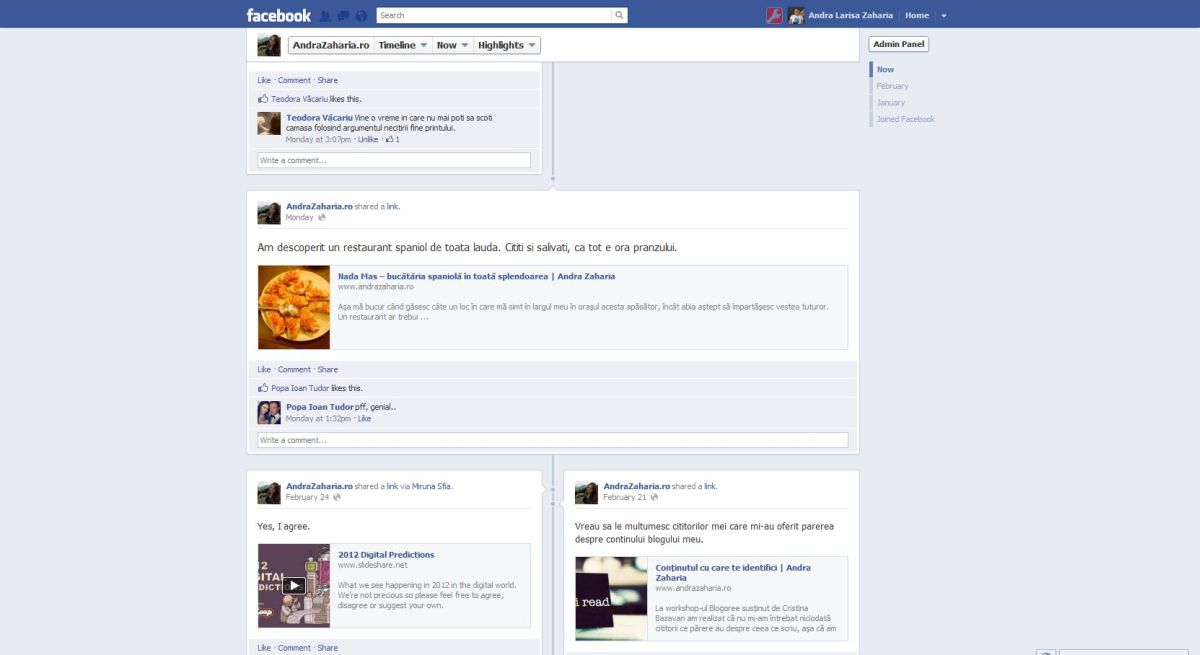Click the search magnifier icon
The height and width of the screenshot is (655, 1200).
tap(619, 15)
